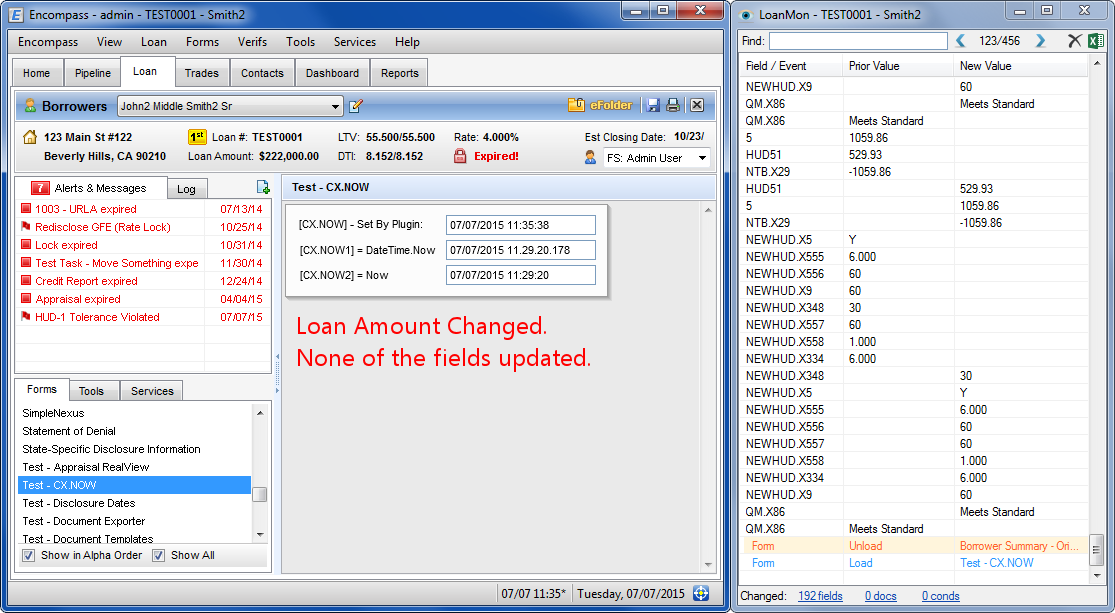Click the Field / Event column header
Image resolution: width=1115 pixels, height=613 pixels.
(791, 65)
